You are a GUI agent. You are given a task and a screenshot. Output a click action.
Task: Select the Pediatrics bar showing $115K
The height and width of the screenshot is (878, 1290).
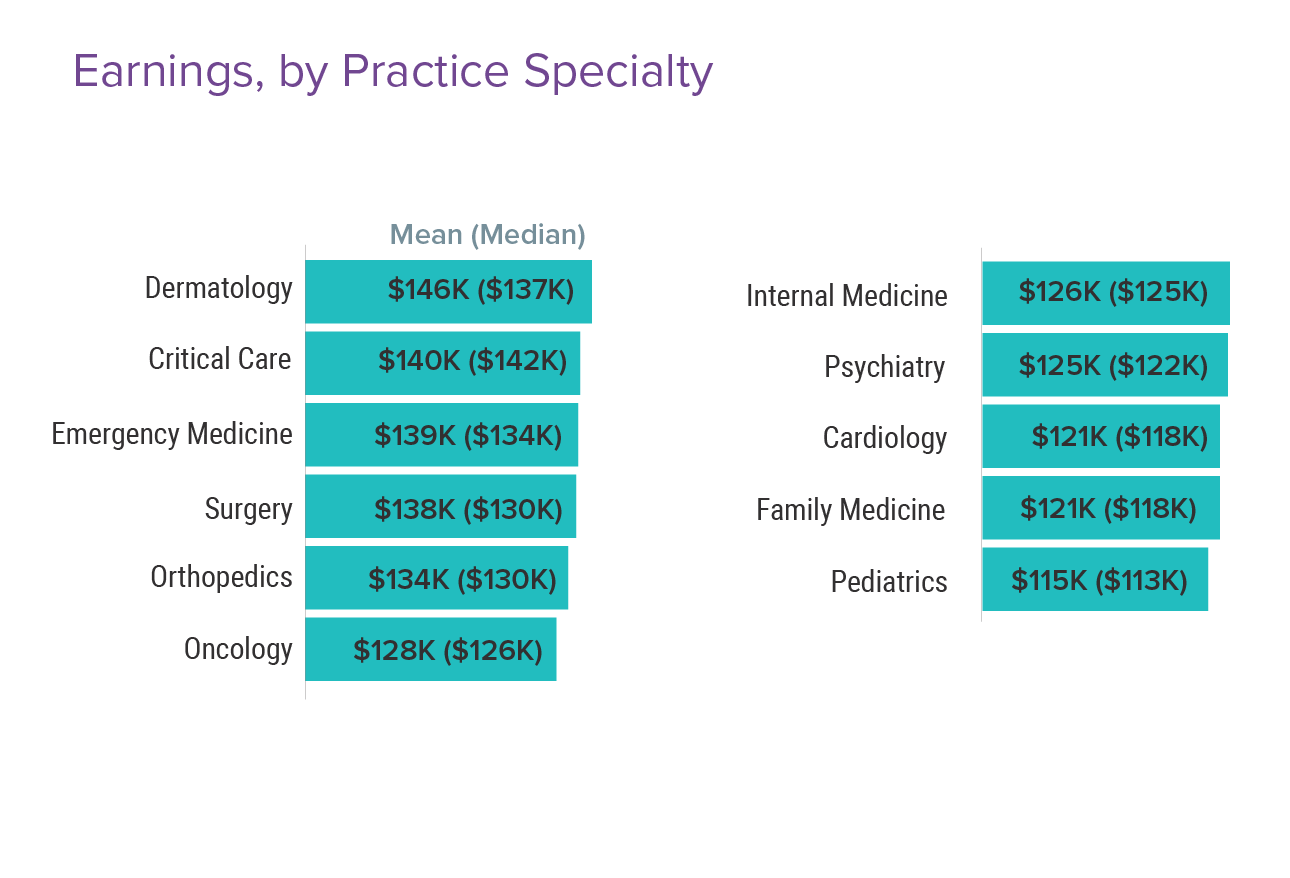pyautogui.click(x=1094, y=579)
